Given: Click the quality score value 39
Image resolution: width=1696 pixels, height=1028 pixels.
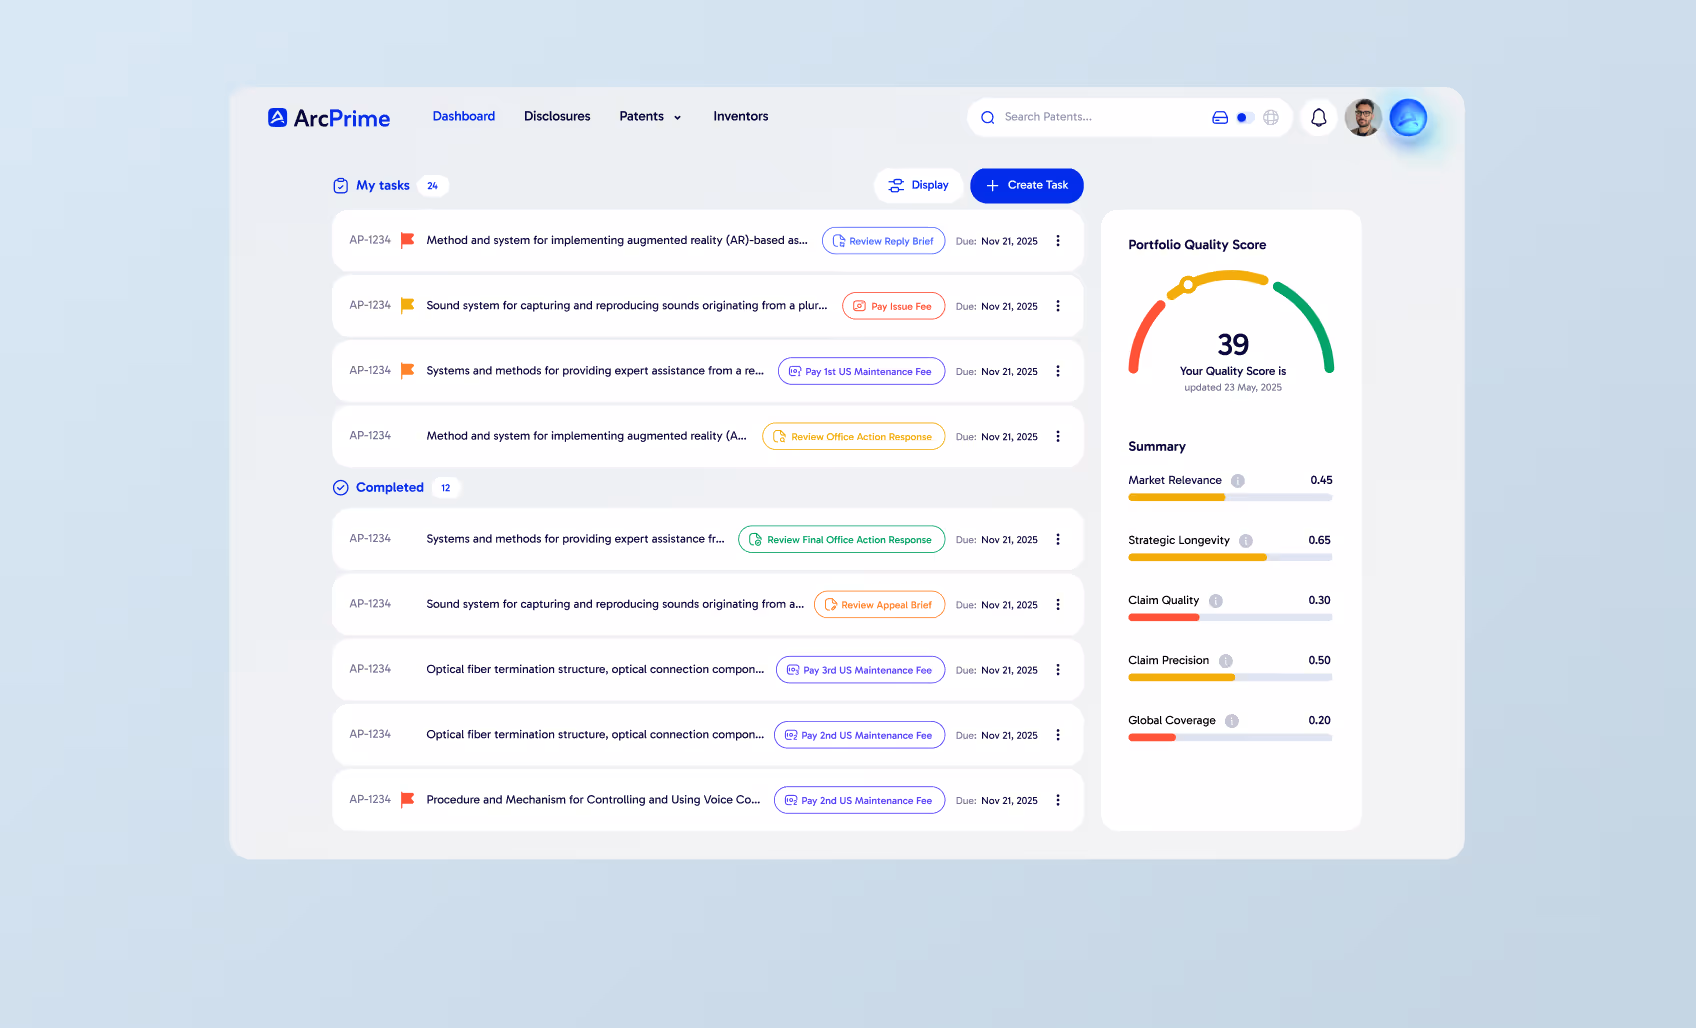Looking at the screenshot, I should pyautogui.click(x=1233, y=344).
